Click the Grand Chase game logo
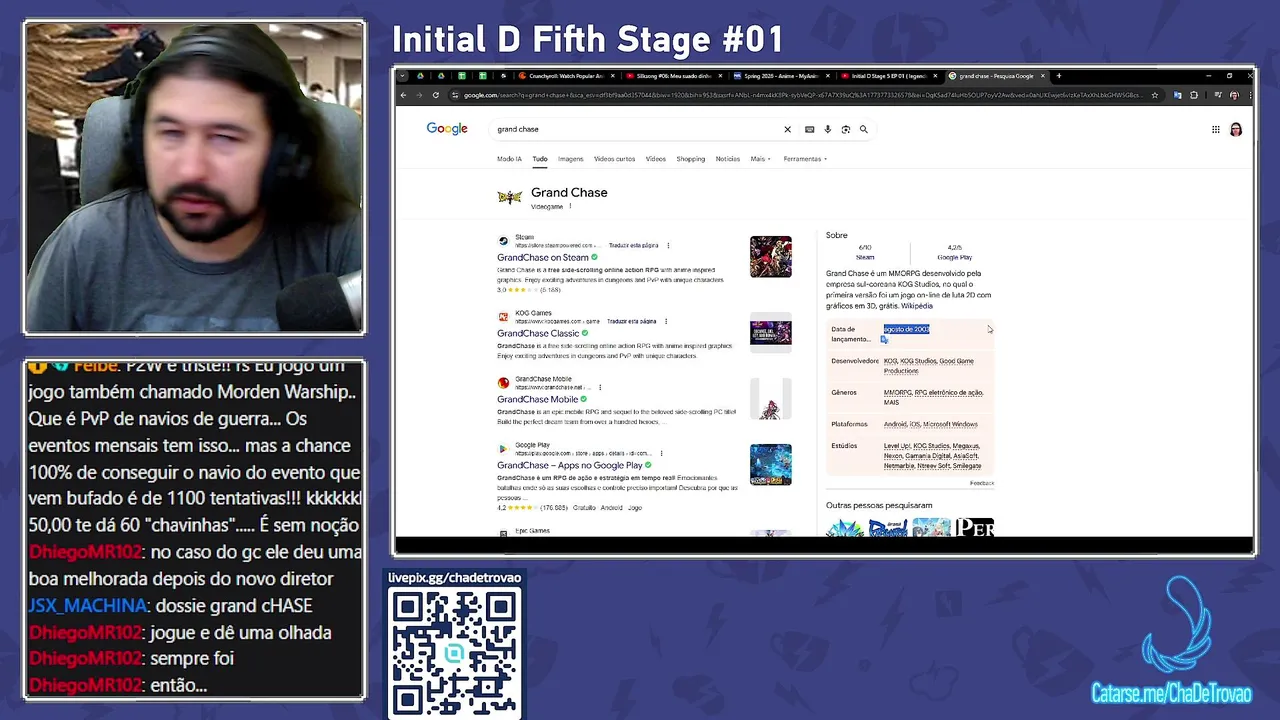The image size is (1280, 720). 510,198
